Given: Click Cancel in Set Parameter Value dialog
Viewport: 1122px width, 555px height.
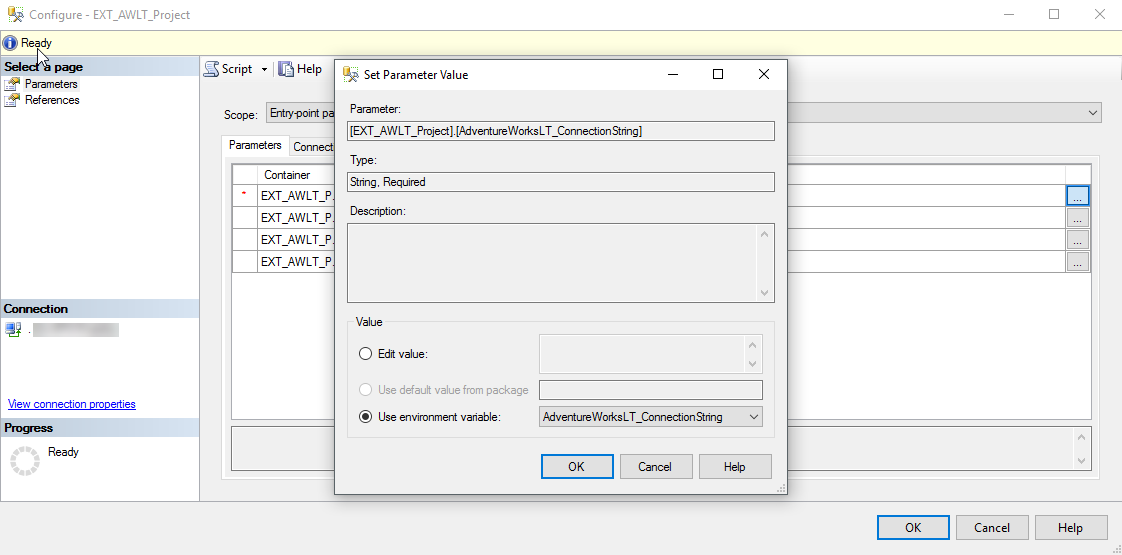Looking at the screenshot, I should pos(655,466).
